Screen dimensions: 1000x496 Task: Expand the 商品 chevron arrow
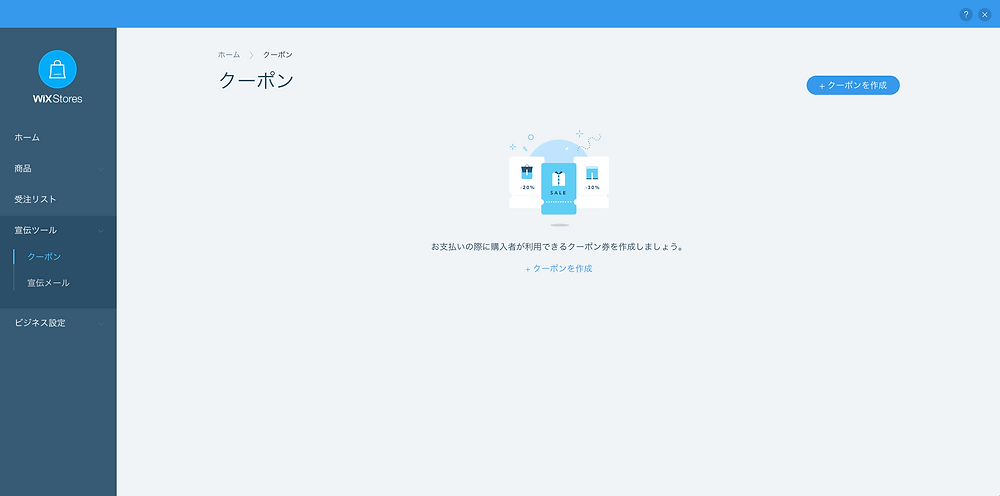click(101, 169)
